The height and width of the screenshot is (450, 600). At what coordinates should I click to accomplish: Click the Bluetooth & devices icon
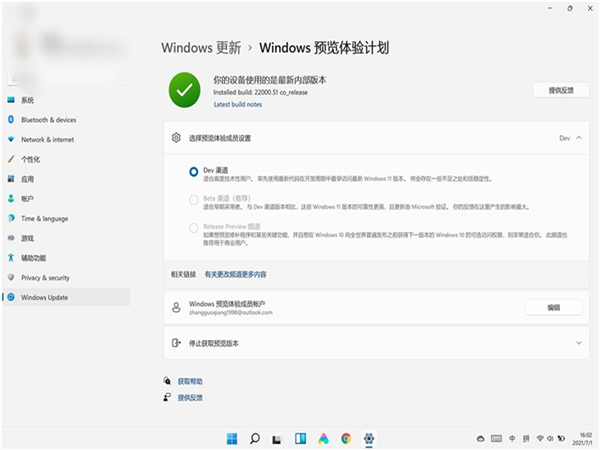[x=11, y=120]
